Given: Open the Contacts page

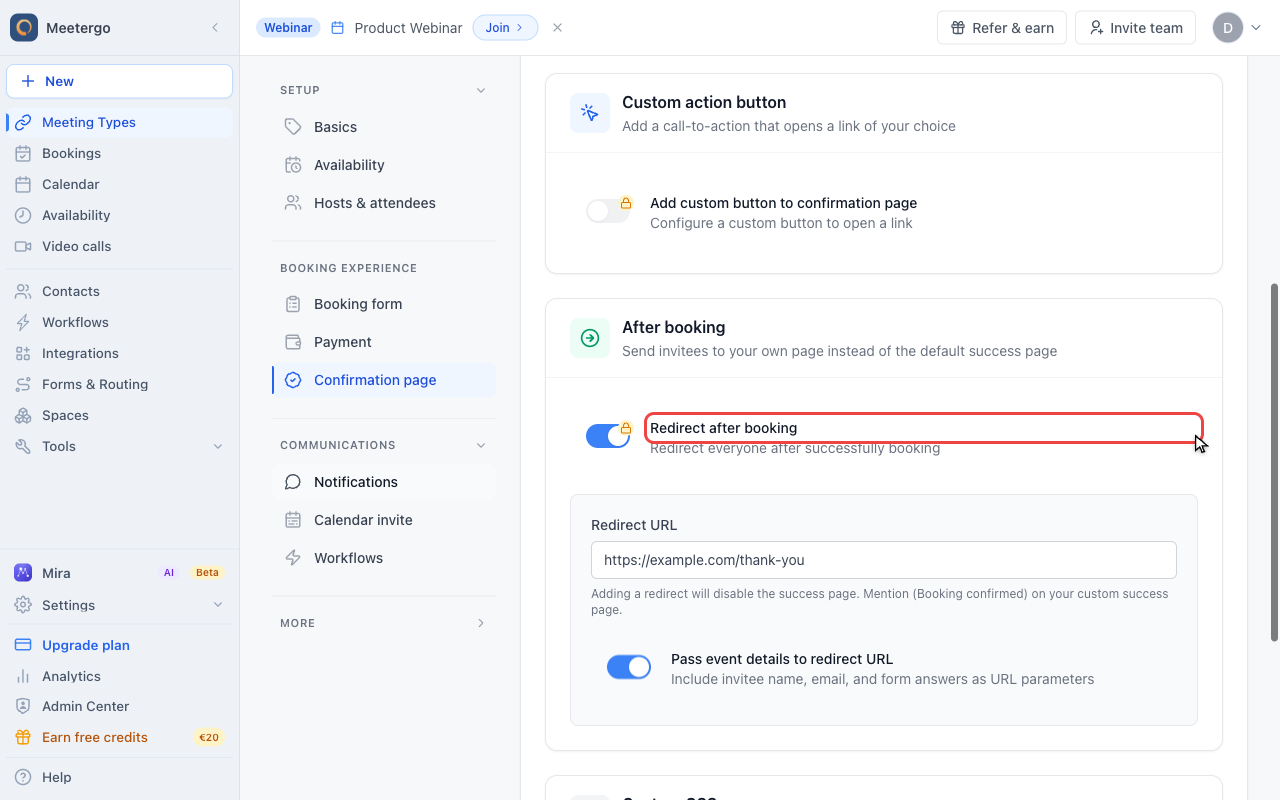Looking at the screenshot, I should (x=119, y=291).
